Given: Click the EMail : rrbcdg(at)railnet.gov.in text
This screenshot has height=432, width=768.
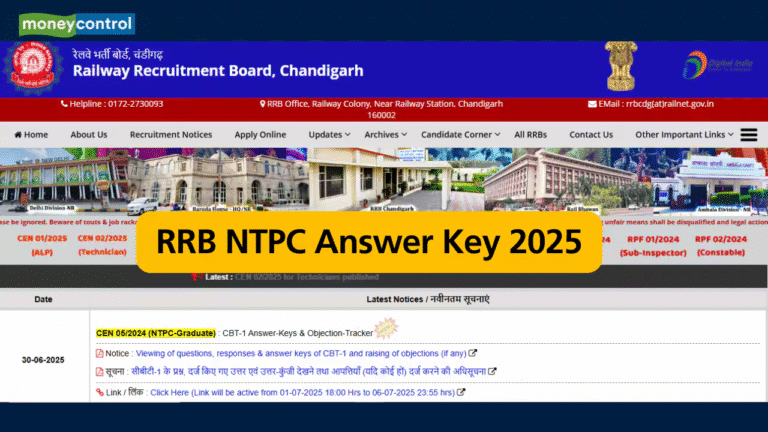Looking at the screenshot, I should [656, 104].
